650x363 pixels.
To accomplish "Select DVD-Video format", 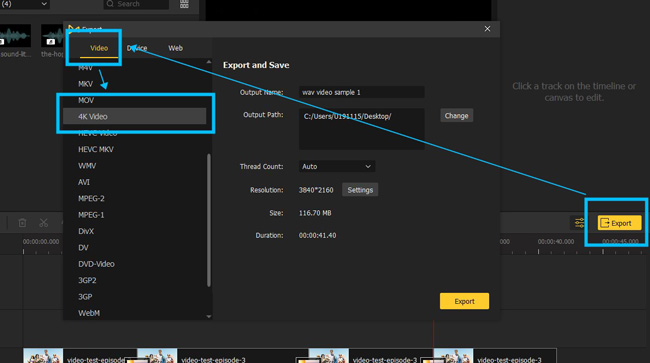I will [x=96, y=264].
